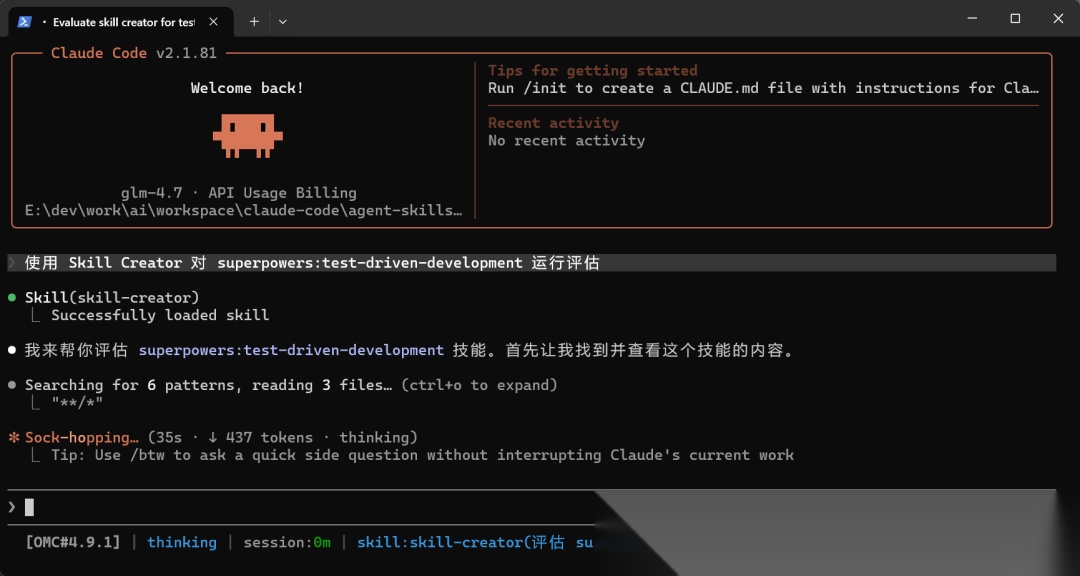This screenshot has height=576, width=1080.
Task: Click the green dot beside Skill(skill-creator)
Action: pos(12,298)
